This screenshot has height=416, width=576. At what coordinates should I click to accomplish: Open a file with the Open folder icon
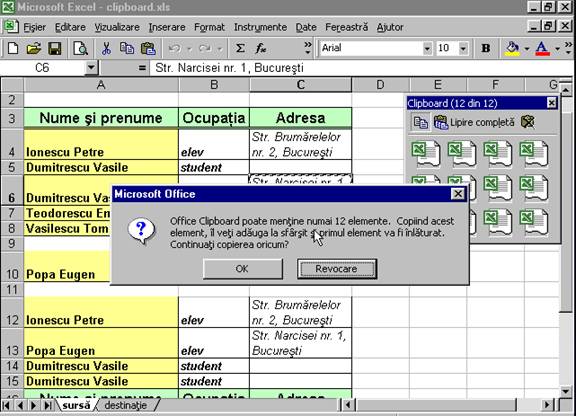(33, 48)
